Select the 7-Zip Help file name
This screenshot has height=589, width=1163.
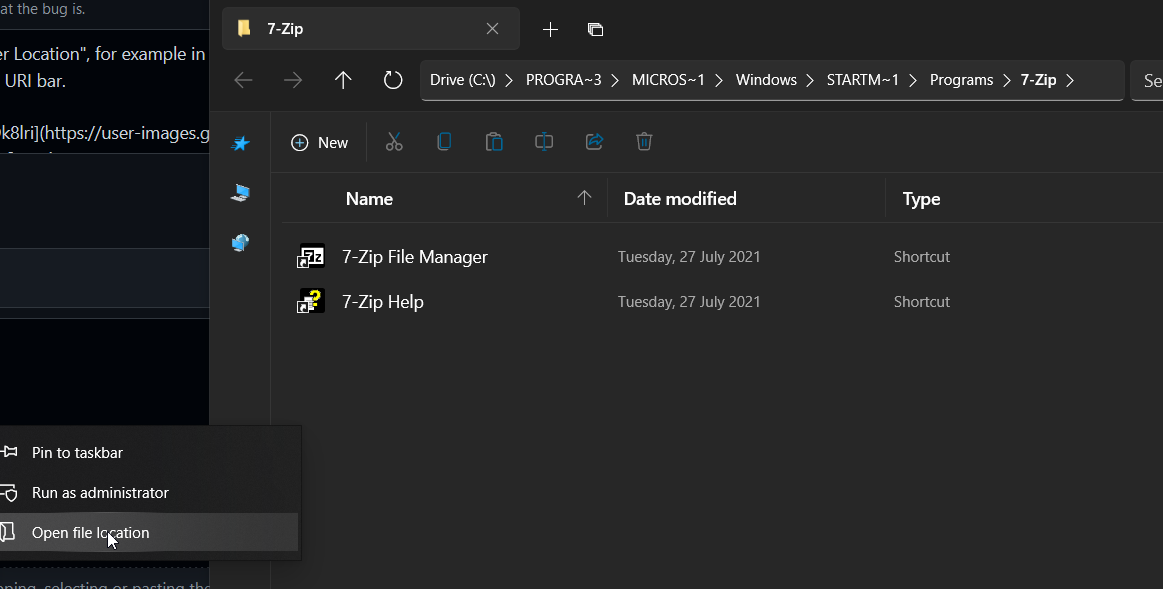tap(383, 302)
